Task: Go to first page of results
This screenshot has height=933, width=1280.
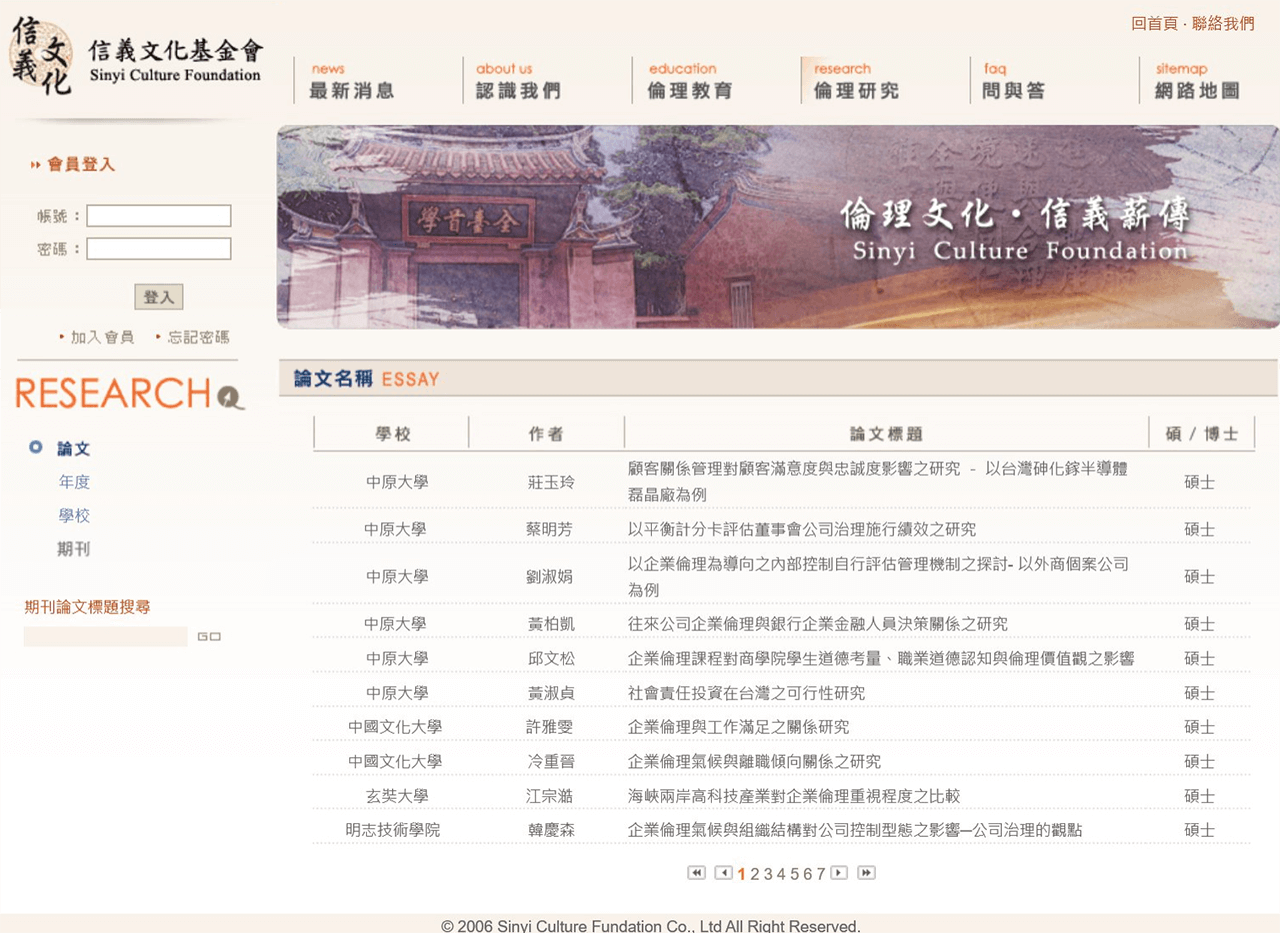Action: click(696, 873)
